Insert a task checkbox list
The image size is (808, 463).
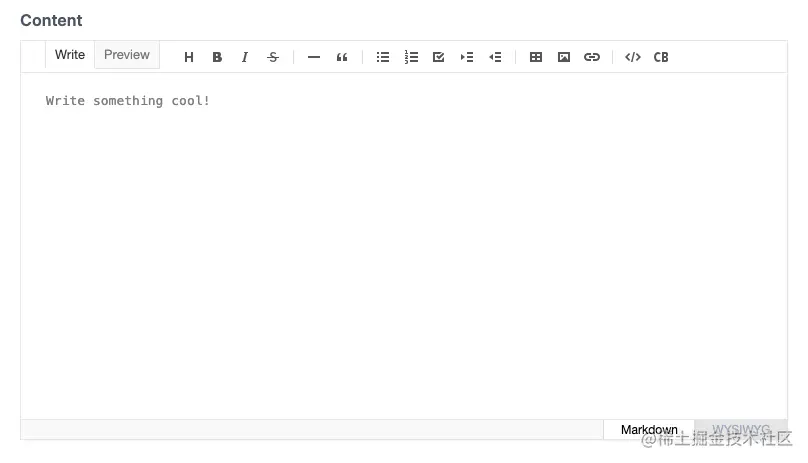pos(439,57)
